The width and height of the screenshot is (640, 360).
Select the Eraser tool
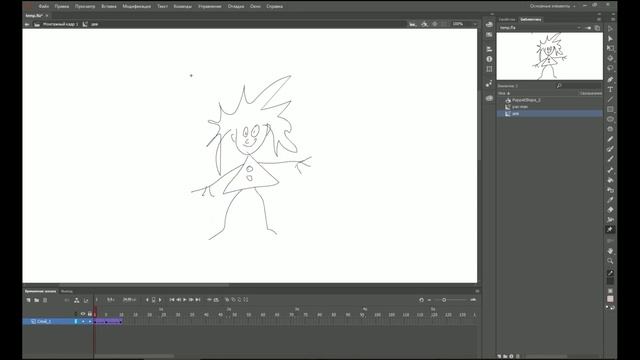[610, 210]
